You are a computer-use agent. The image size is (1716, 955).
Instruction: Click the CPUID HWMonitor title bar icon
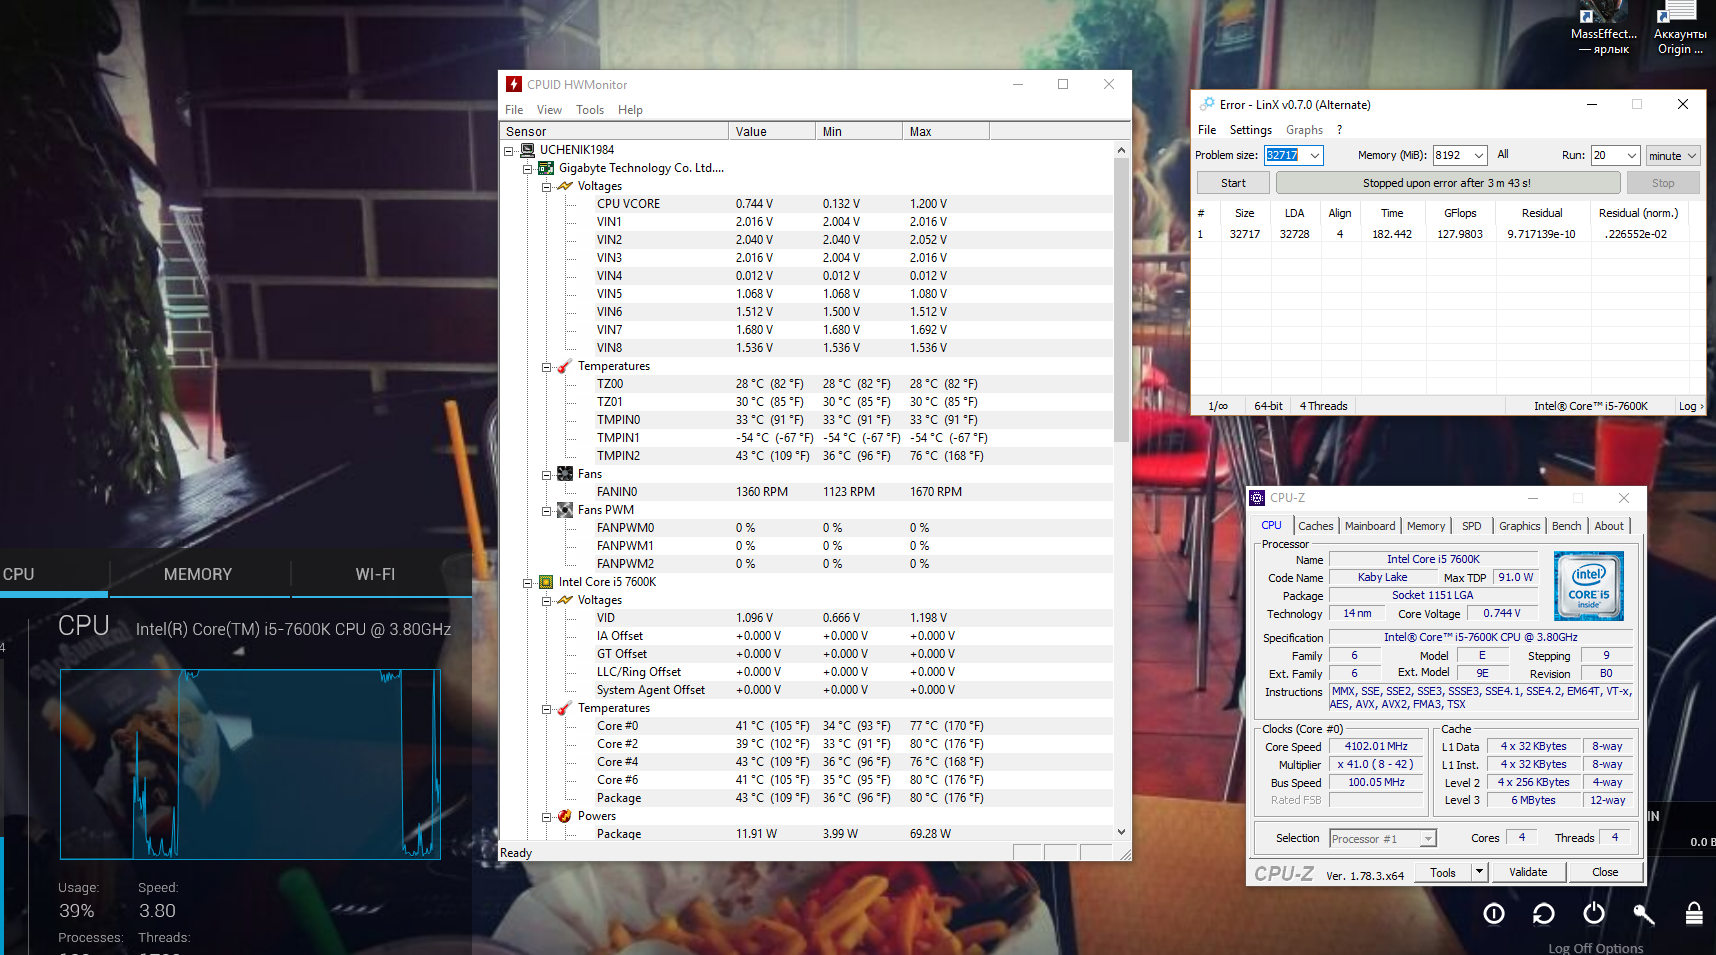coord(514,85)
